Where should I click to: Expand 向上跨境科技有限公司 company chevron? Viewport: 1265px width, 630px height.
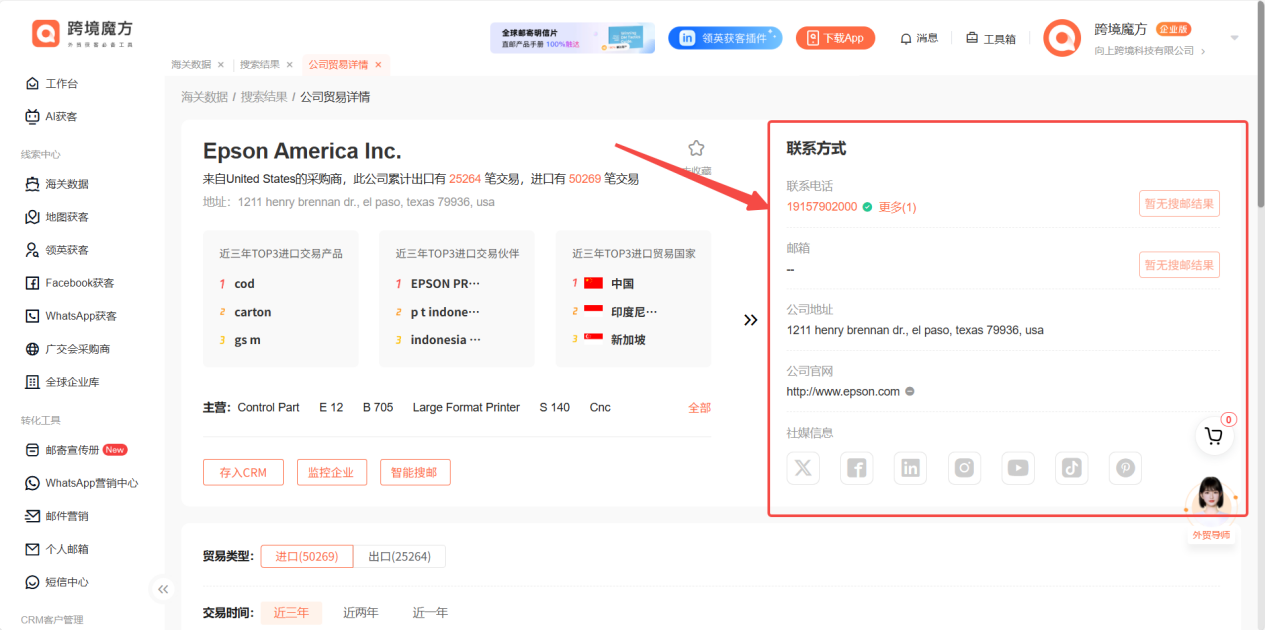pos(1203,51)
